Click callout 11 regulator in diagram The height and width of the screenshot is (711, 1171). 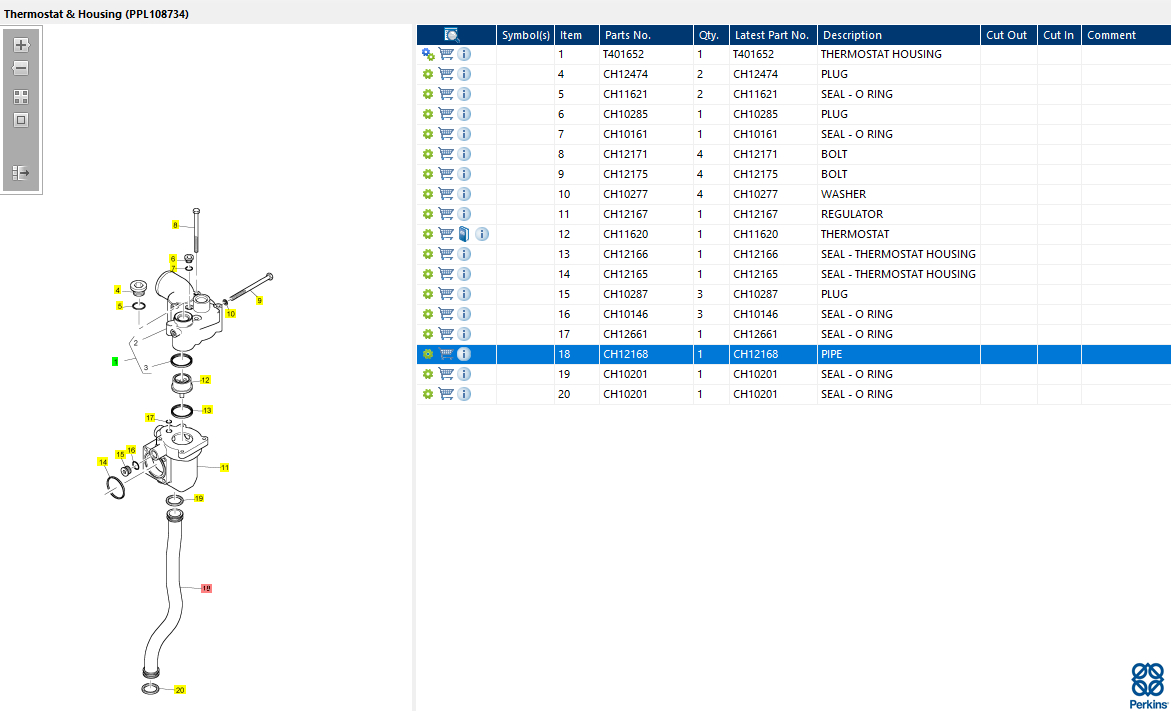coord(225,468)
